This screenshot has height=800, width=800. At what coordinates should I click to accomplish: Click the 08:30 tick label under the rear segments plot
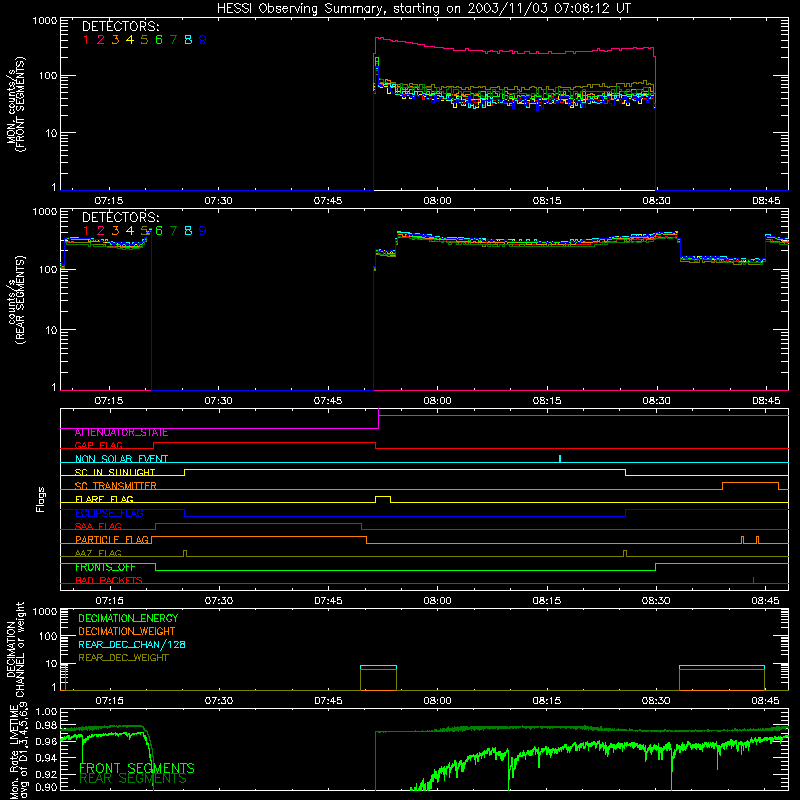tap(656, 401)
